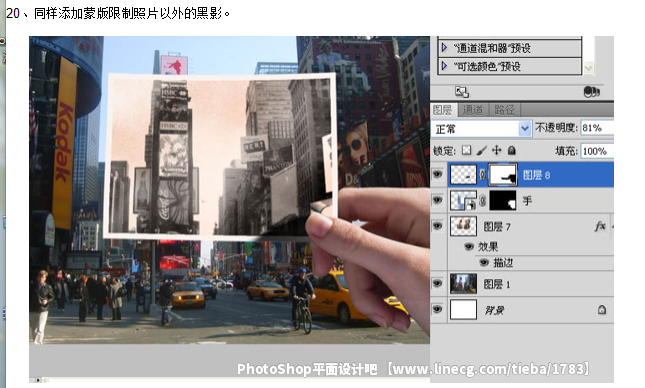This screenshot has width=645, height=388.
Task: Hide the 图层 8 layer
Action: click(x=438, y=174)
